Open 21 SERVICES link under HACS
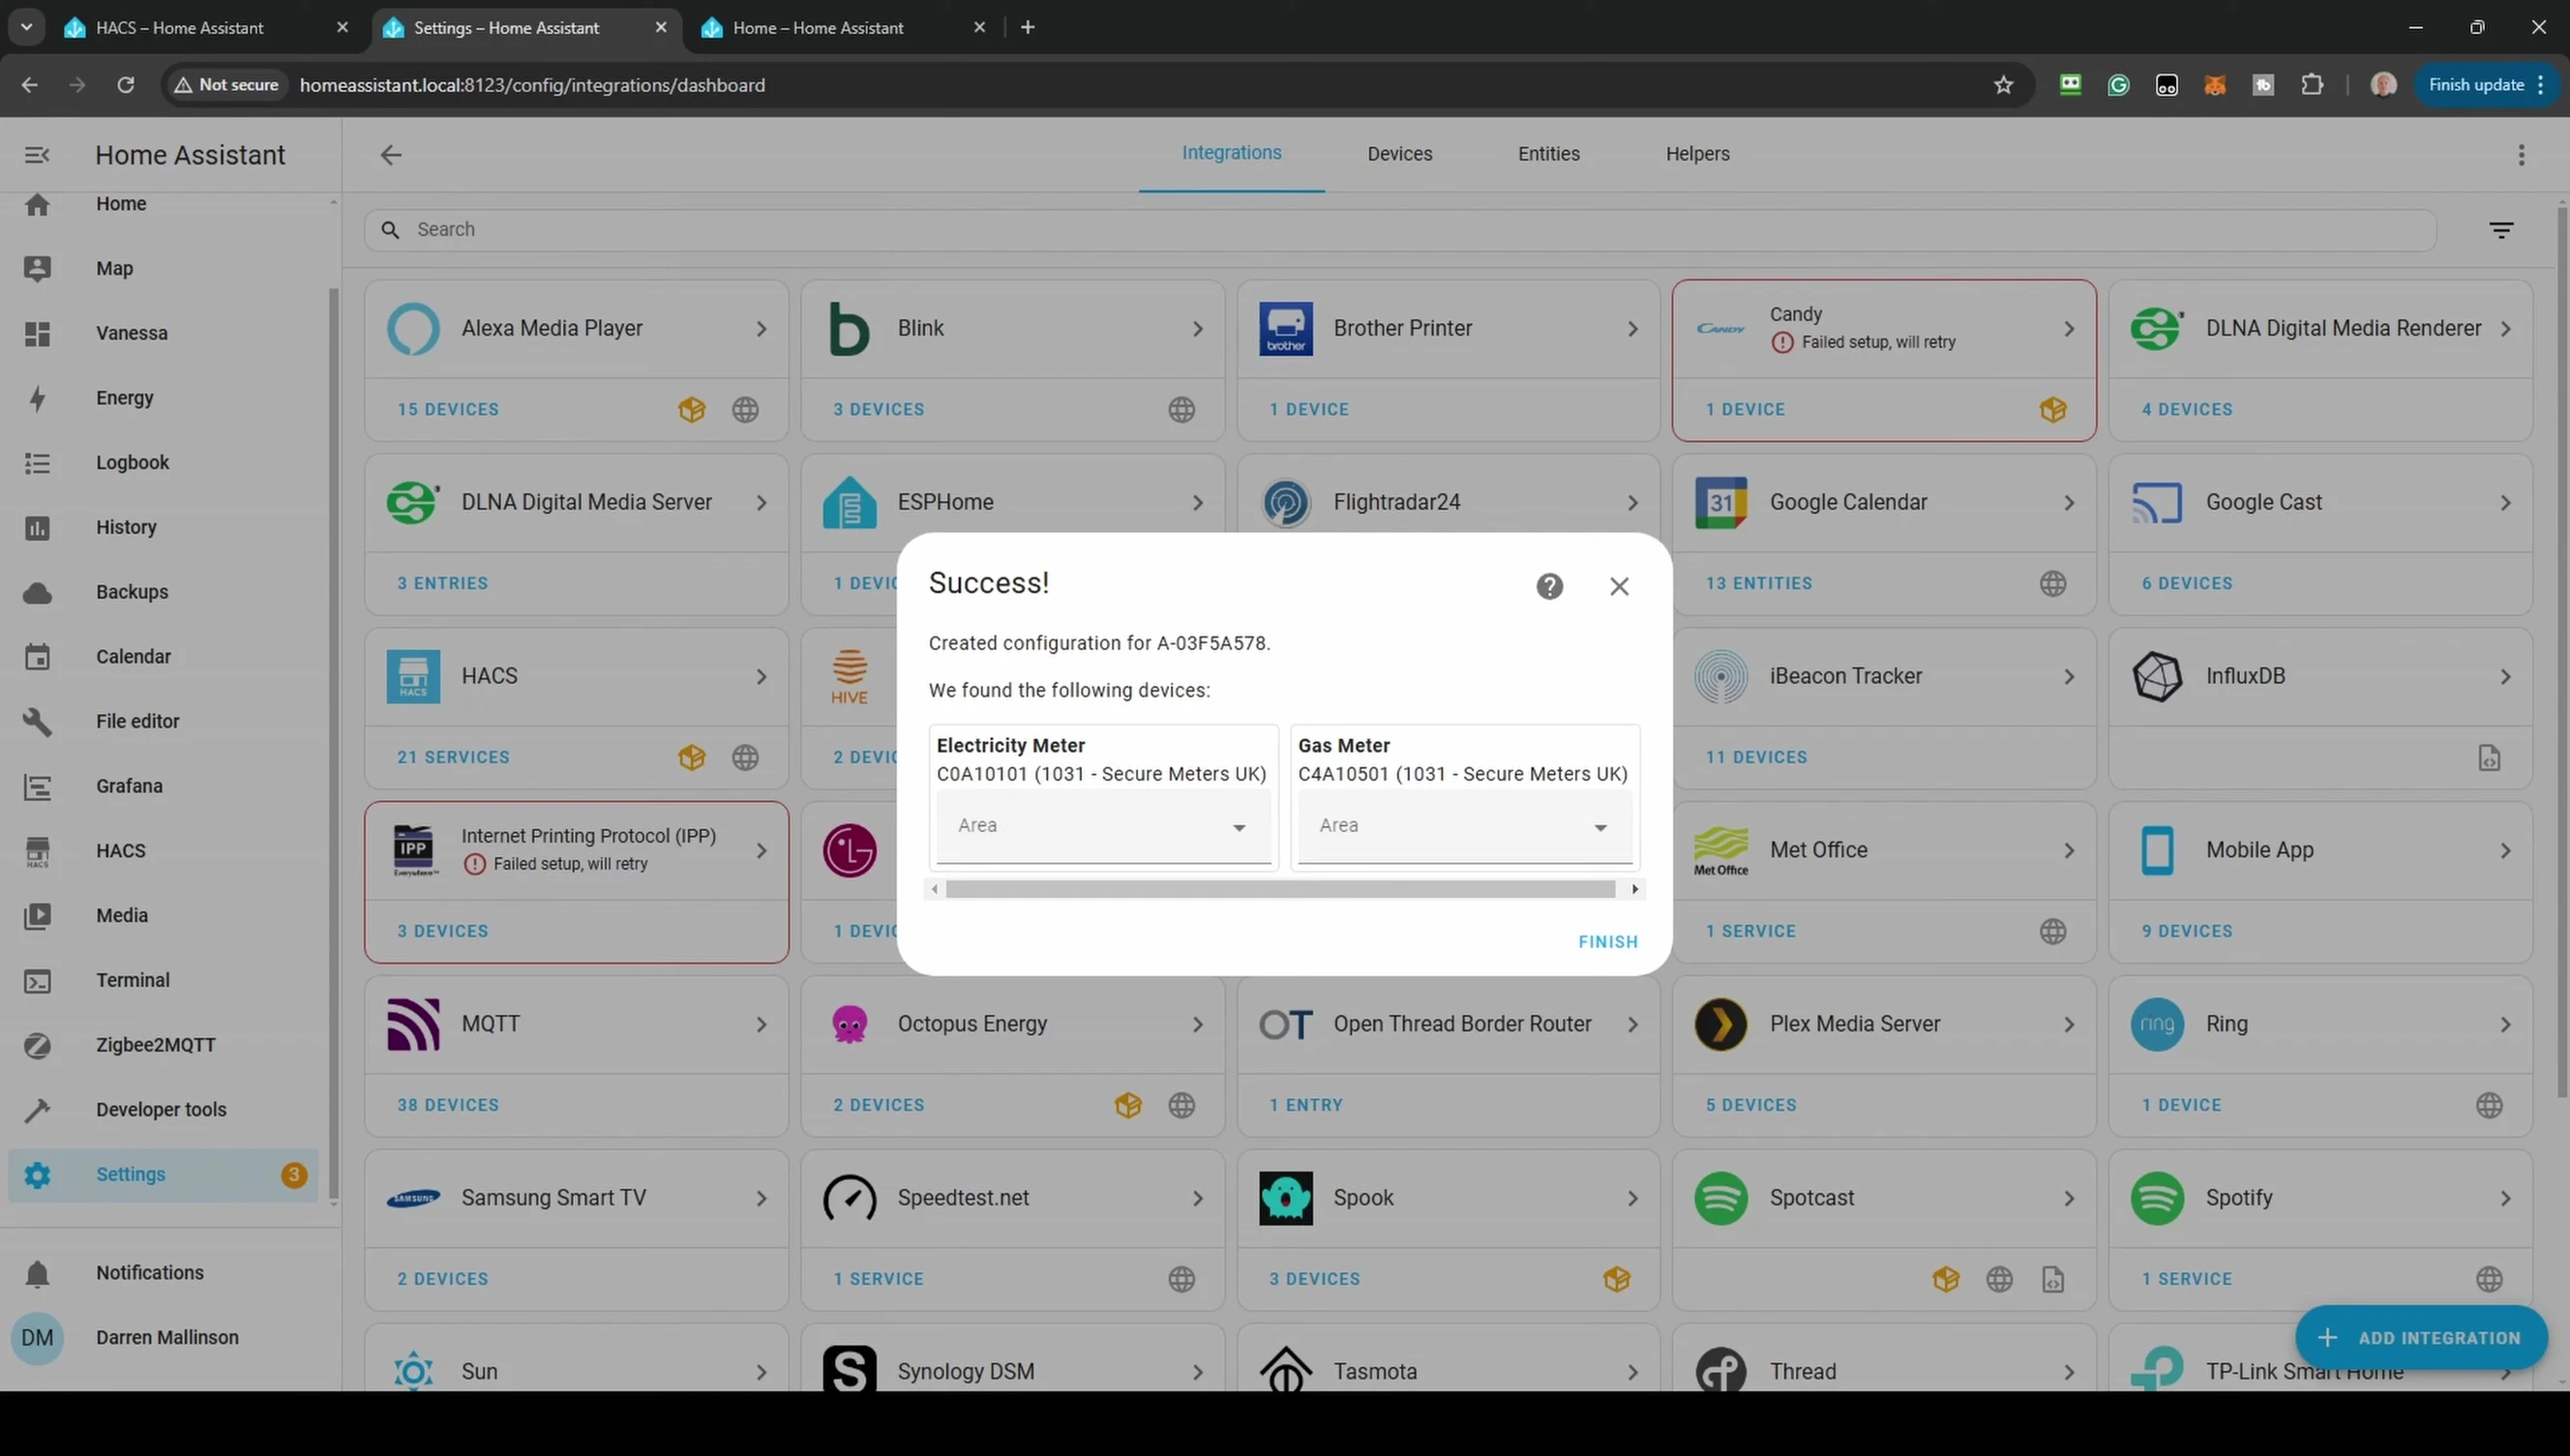Viewport: 2570px width, 1456px height. 453,757
